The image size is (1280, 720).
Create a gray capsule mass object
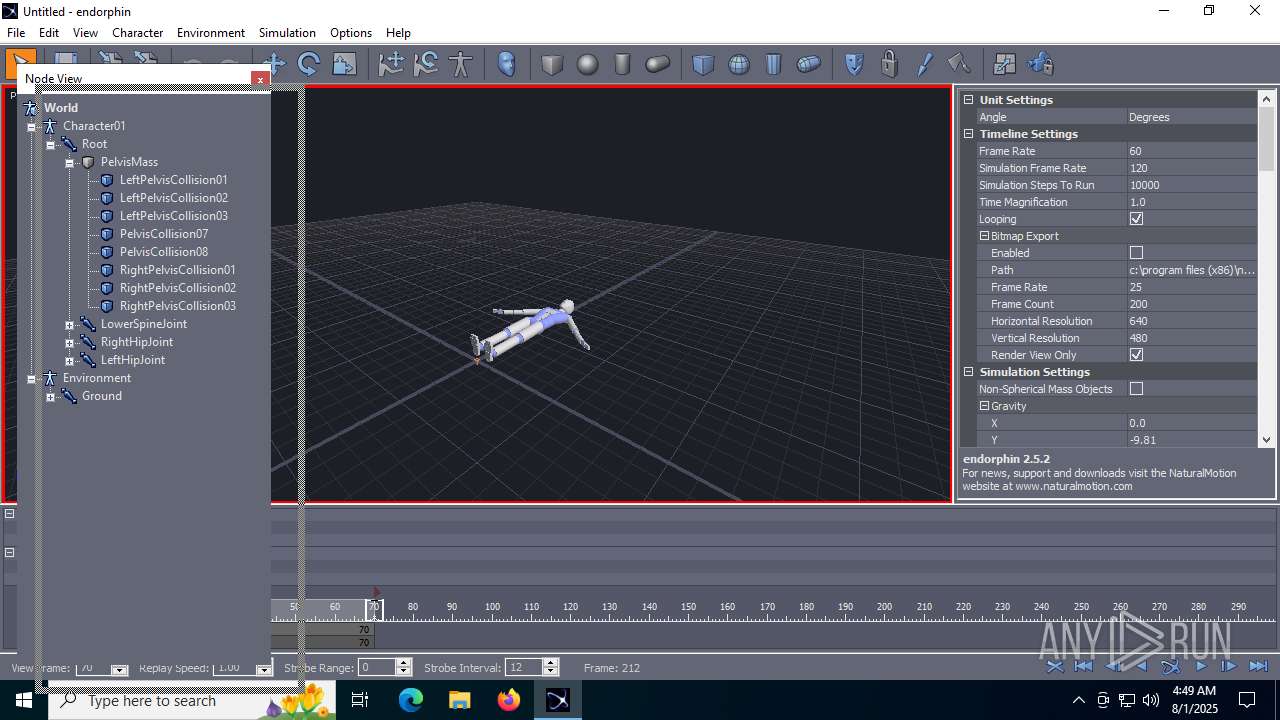tap(658, 64)
